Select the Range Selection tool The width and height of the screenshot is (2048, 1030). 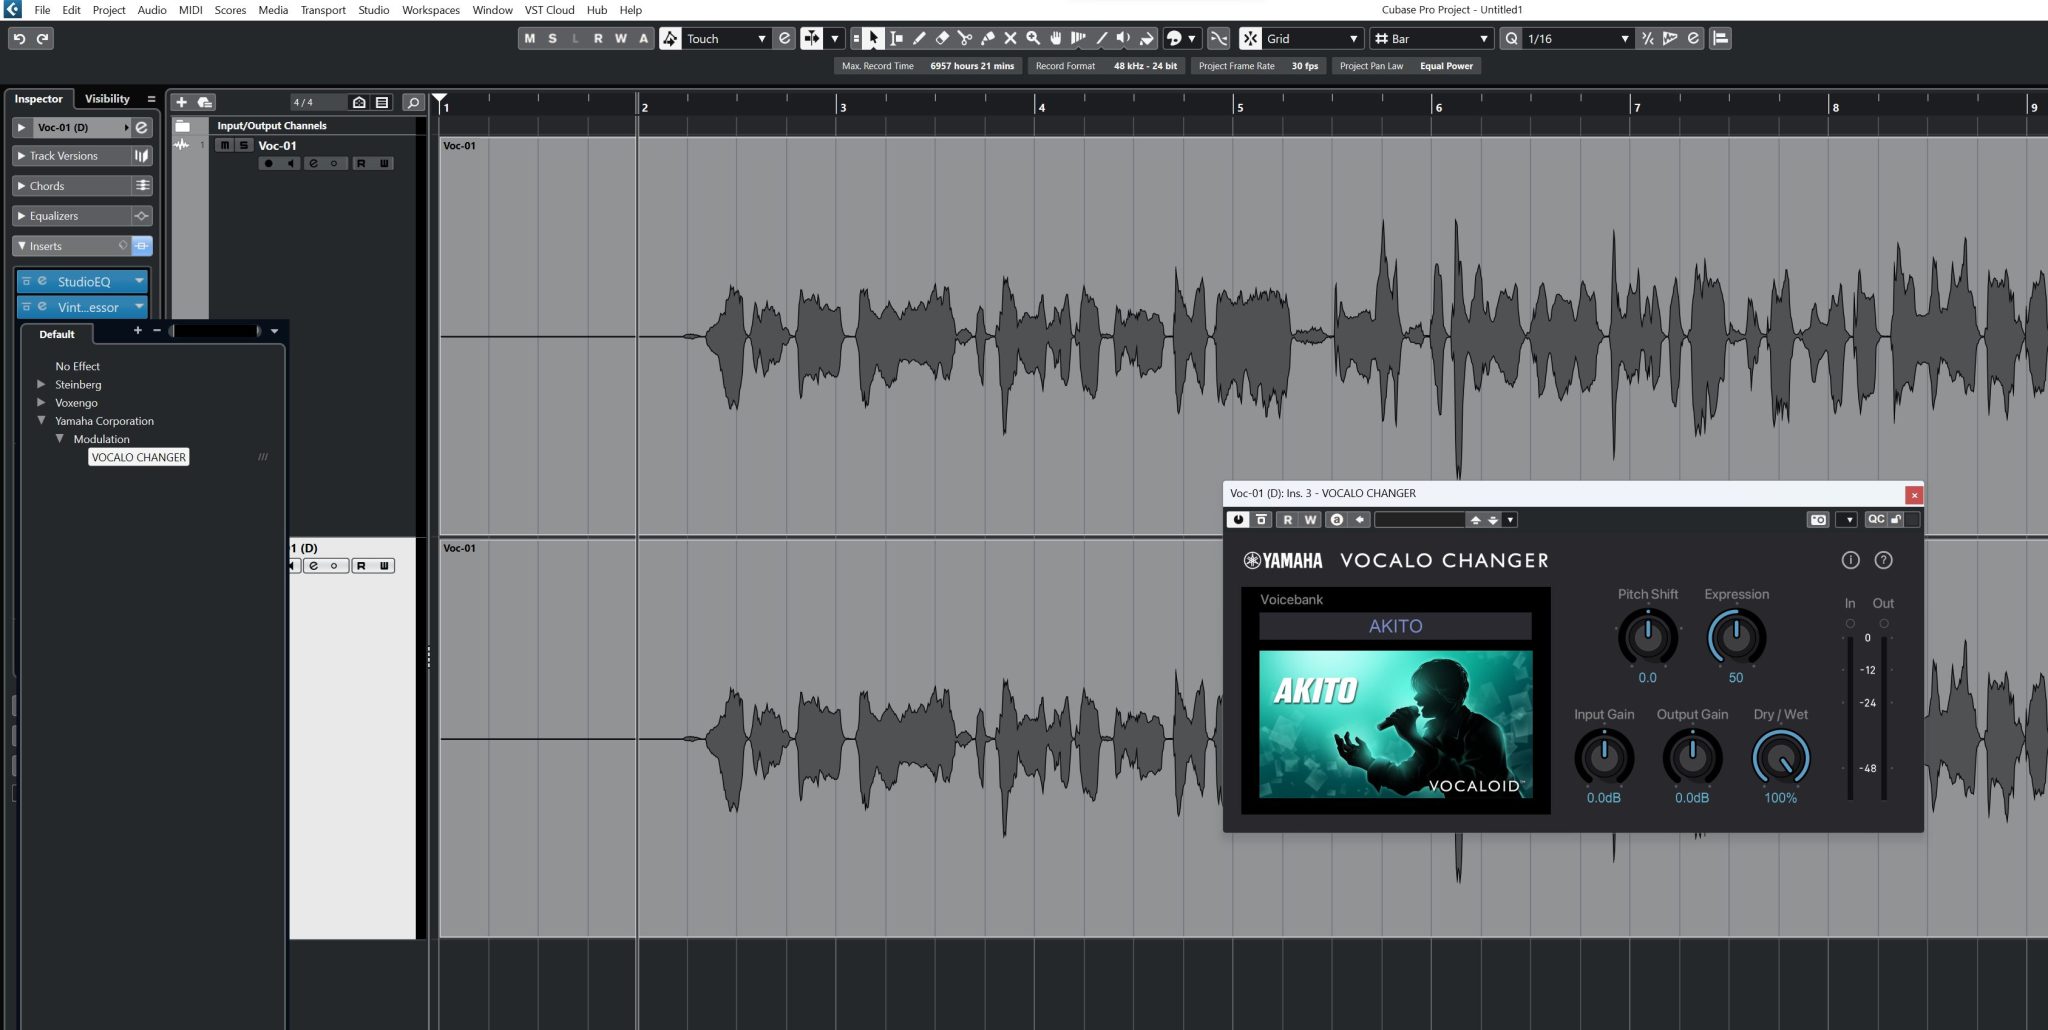[895, 38]
